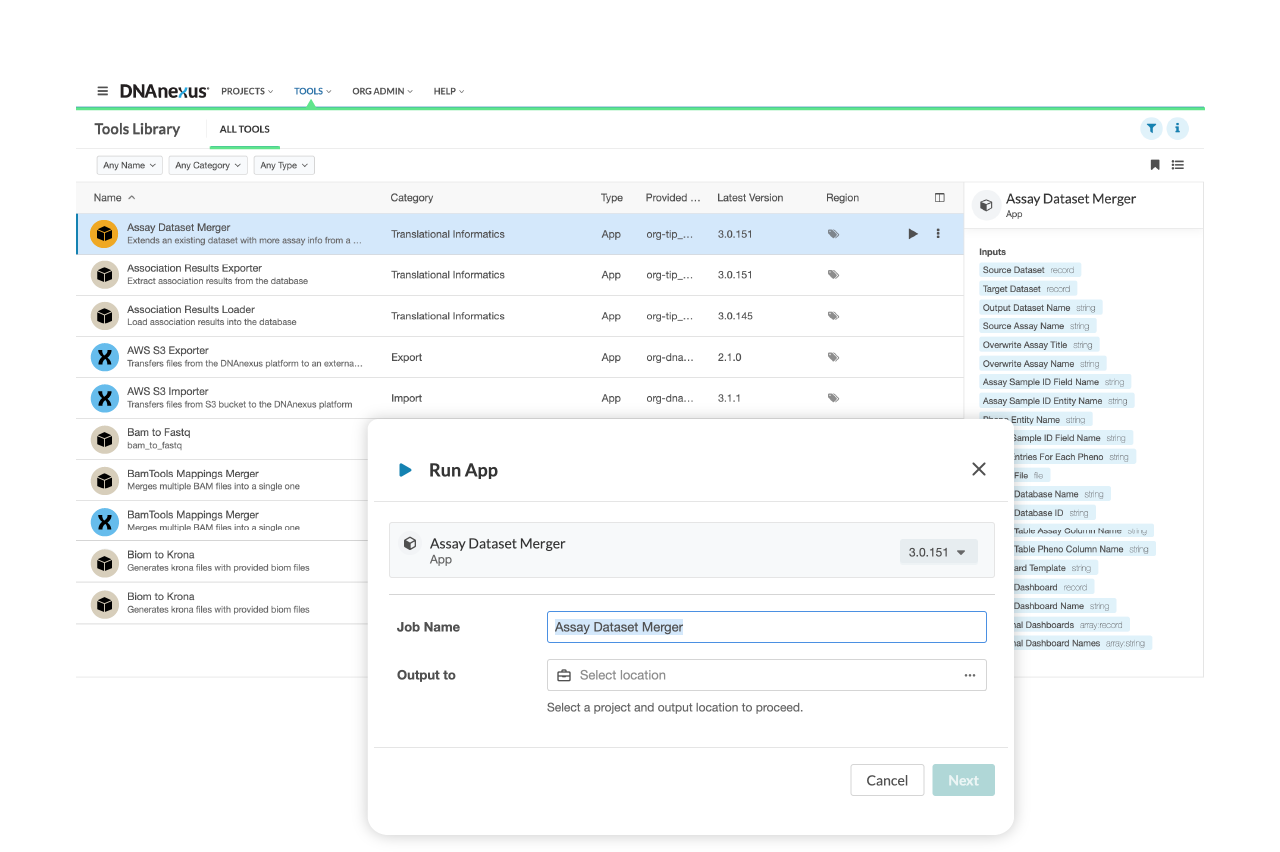This screenshot has height=852, width=1280.
Task: Click the Output Dataset Name input tag
Action: pos(1040,308)
